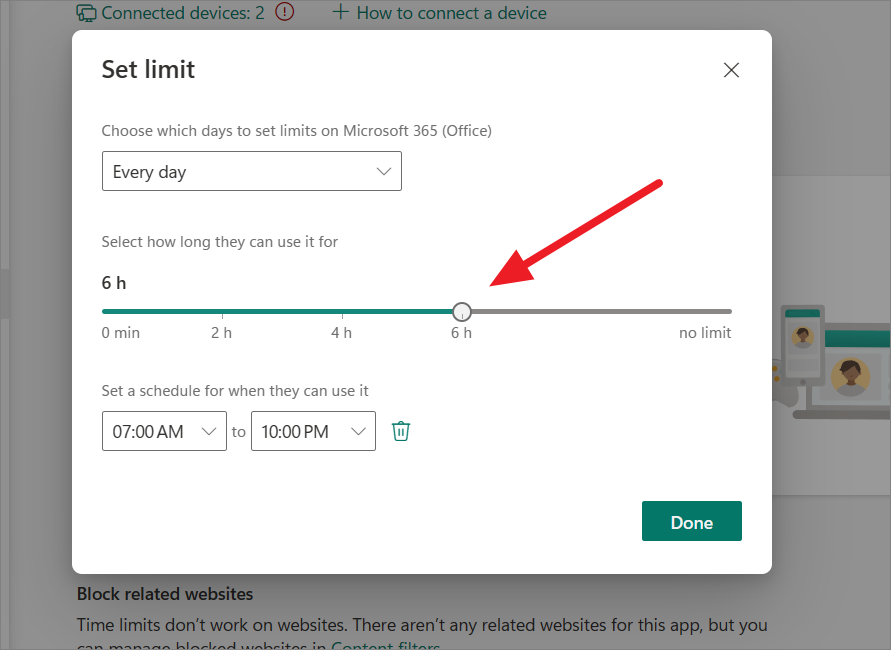Set slider to no limit end
Image resolution: width=891 pixels, height=650 pixels.
click(730, 311)
